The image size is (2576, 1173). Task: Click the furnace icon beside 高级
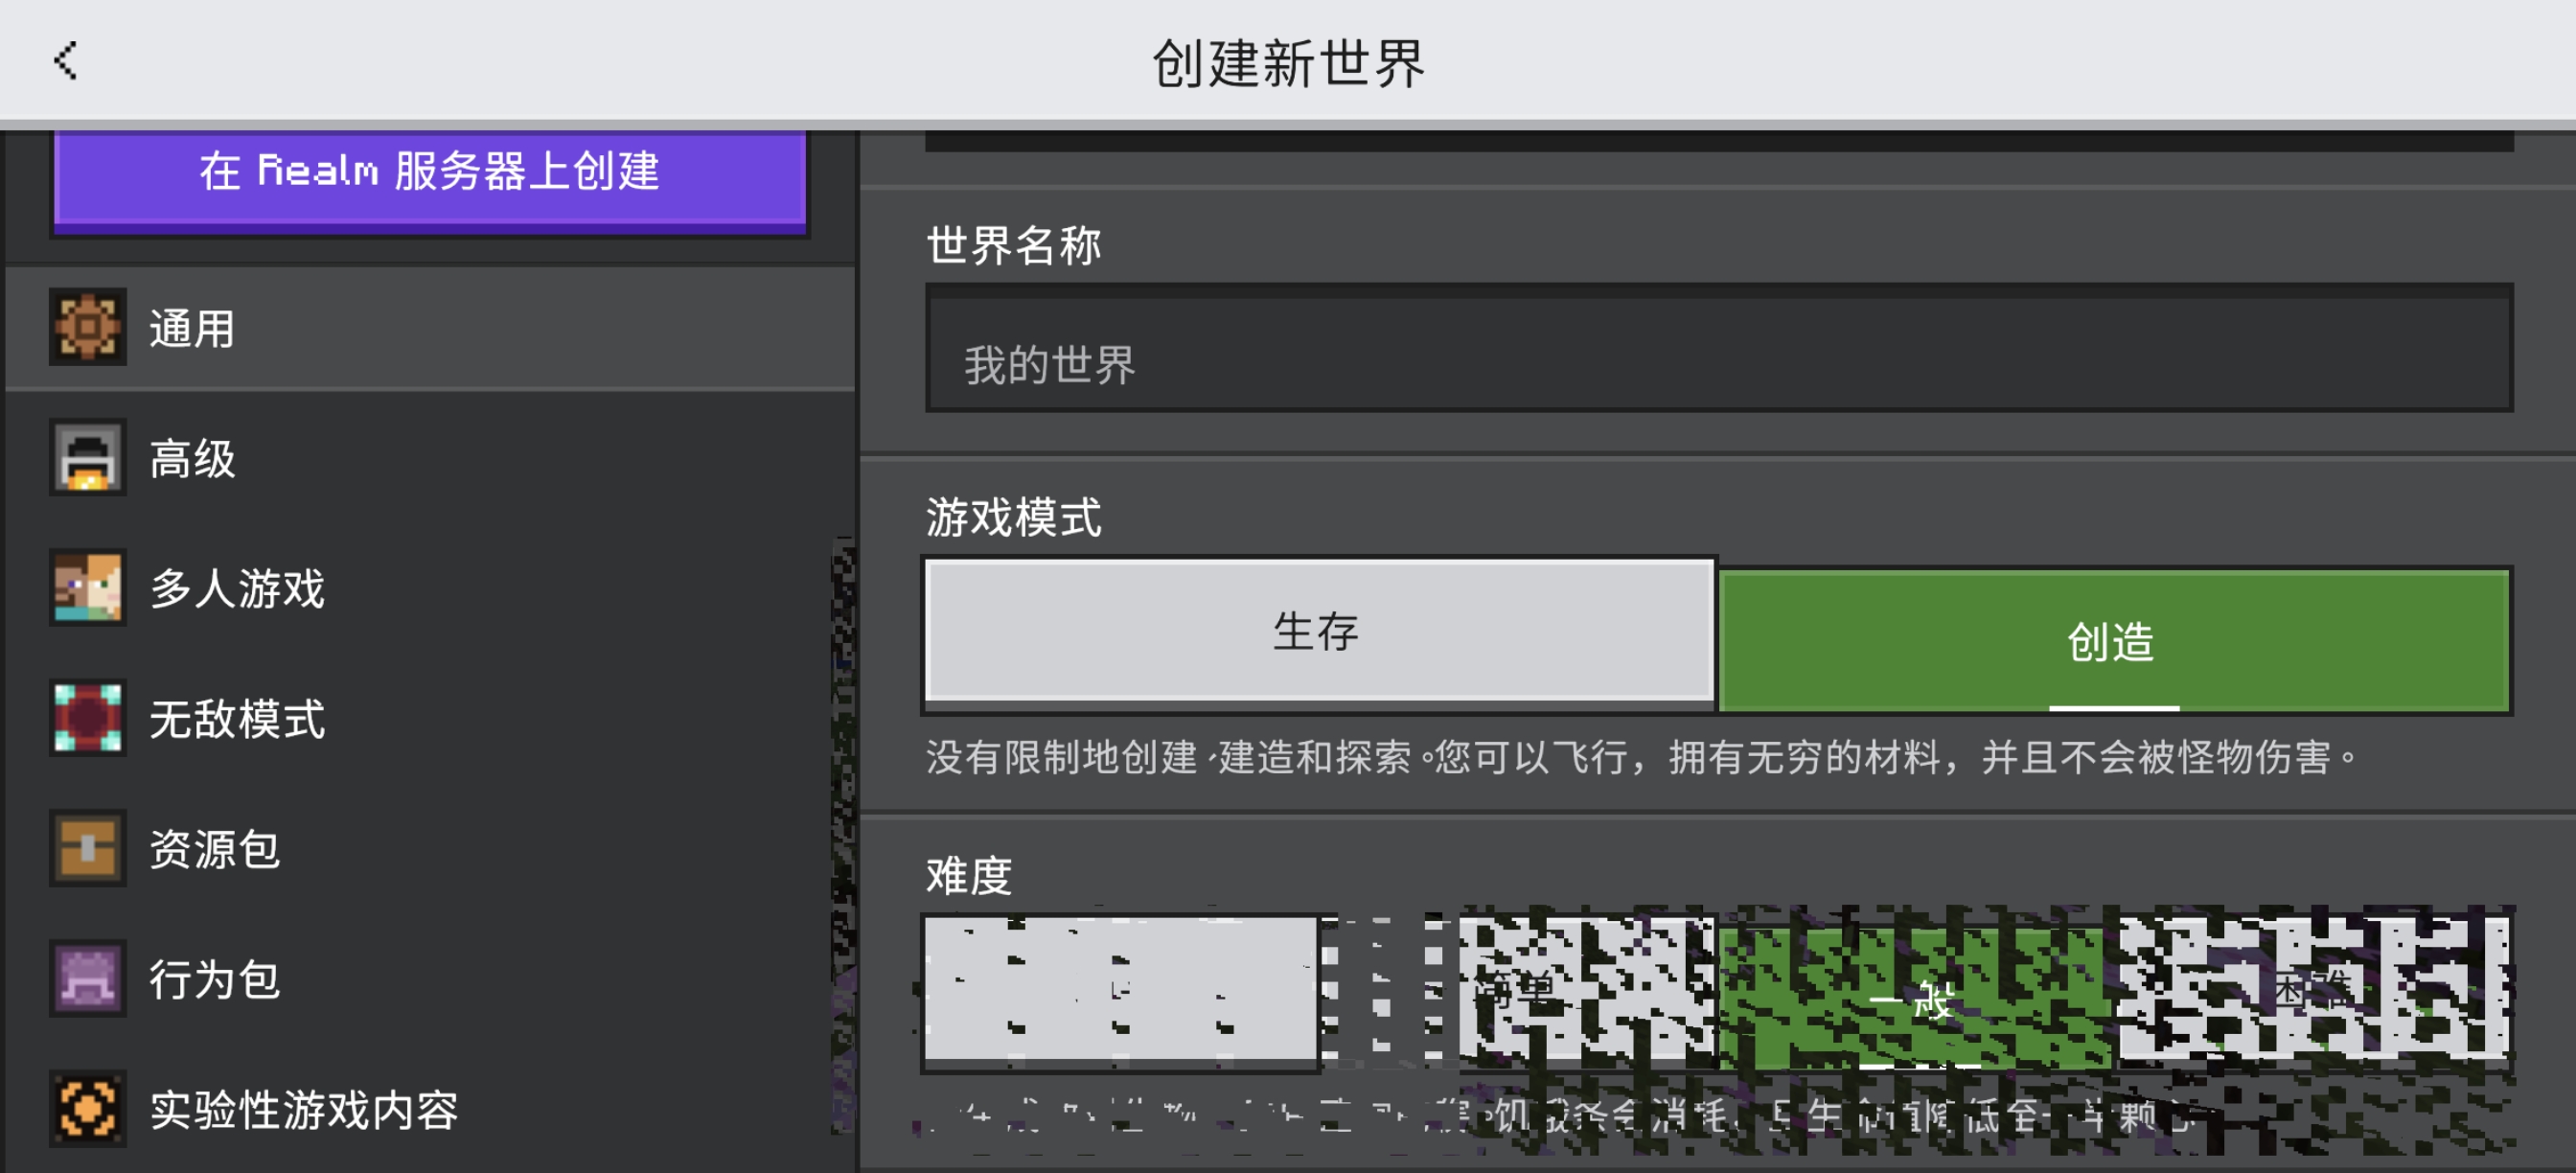click(88, 458)
